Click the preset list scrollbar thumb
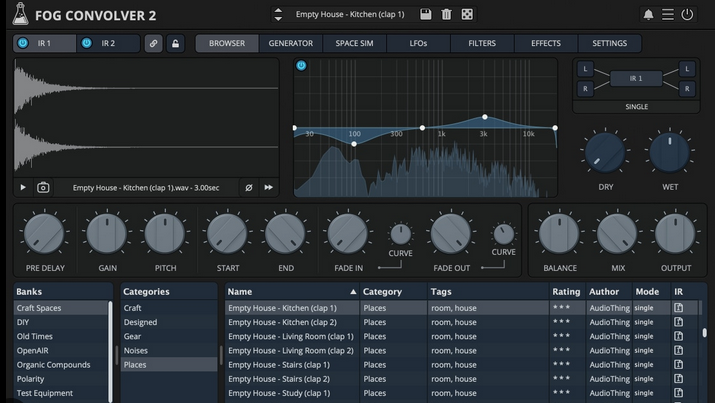 (x=705, y=333)
